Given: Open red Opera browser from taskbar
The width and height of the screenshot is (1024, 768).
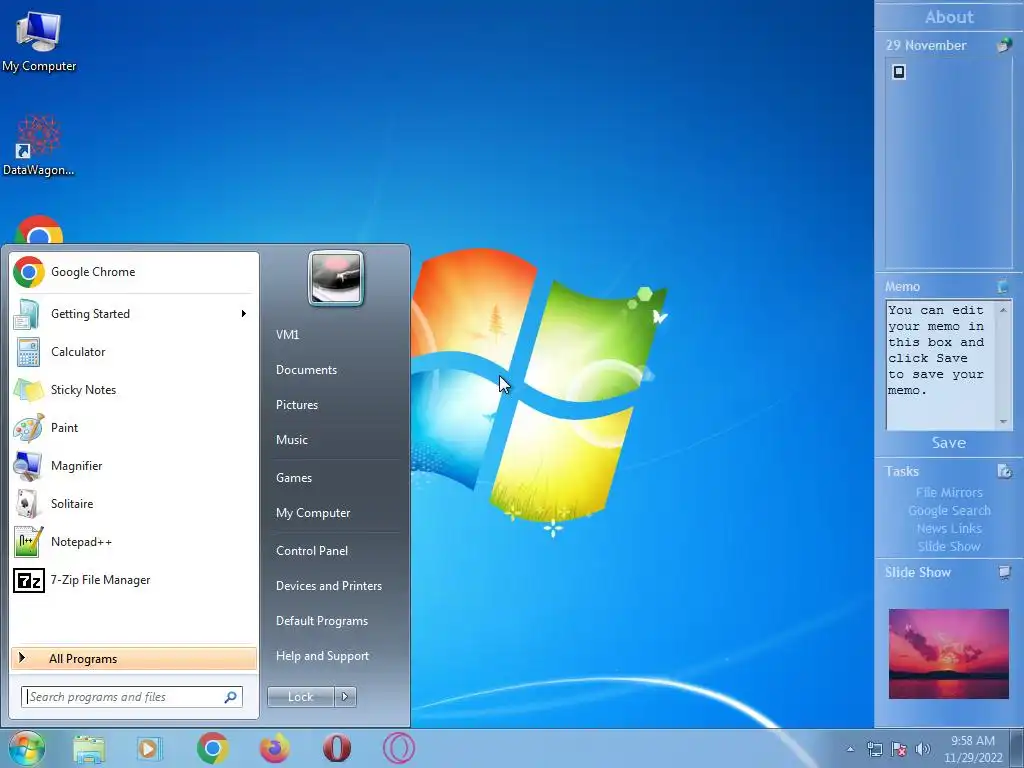Looking at the screenshot, I should point(336,748).
